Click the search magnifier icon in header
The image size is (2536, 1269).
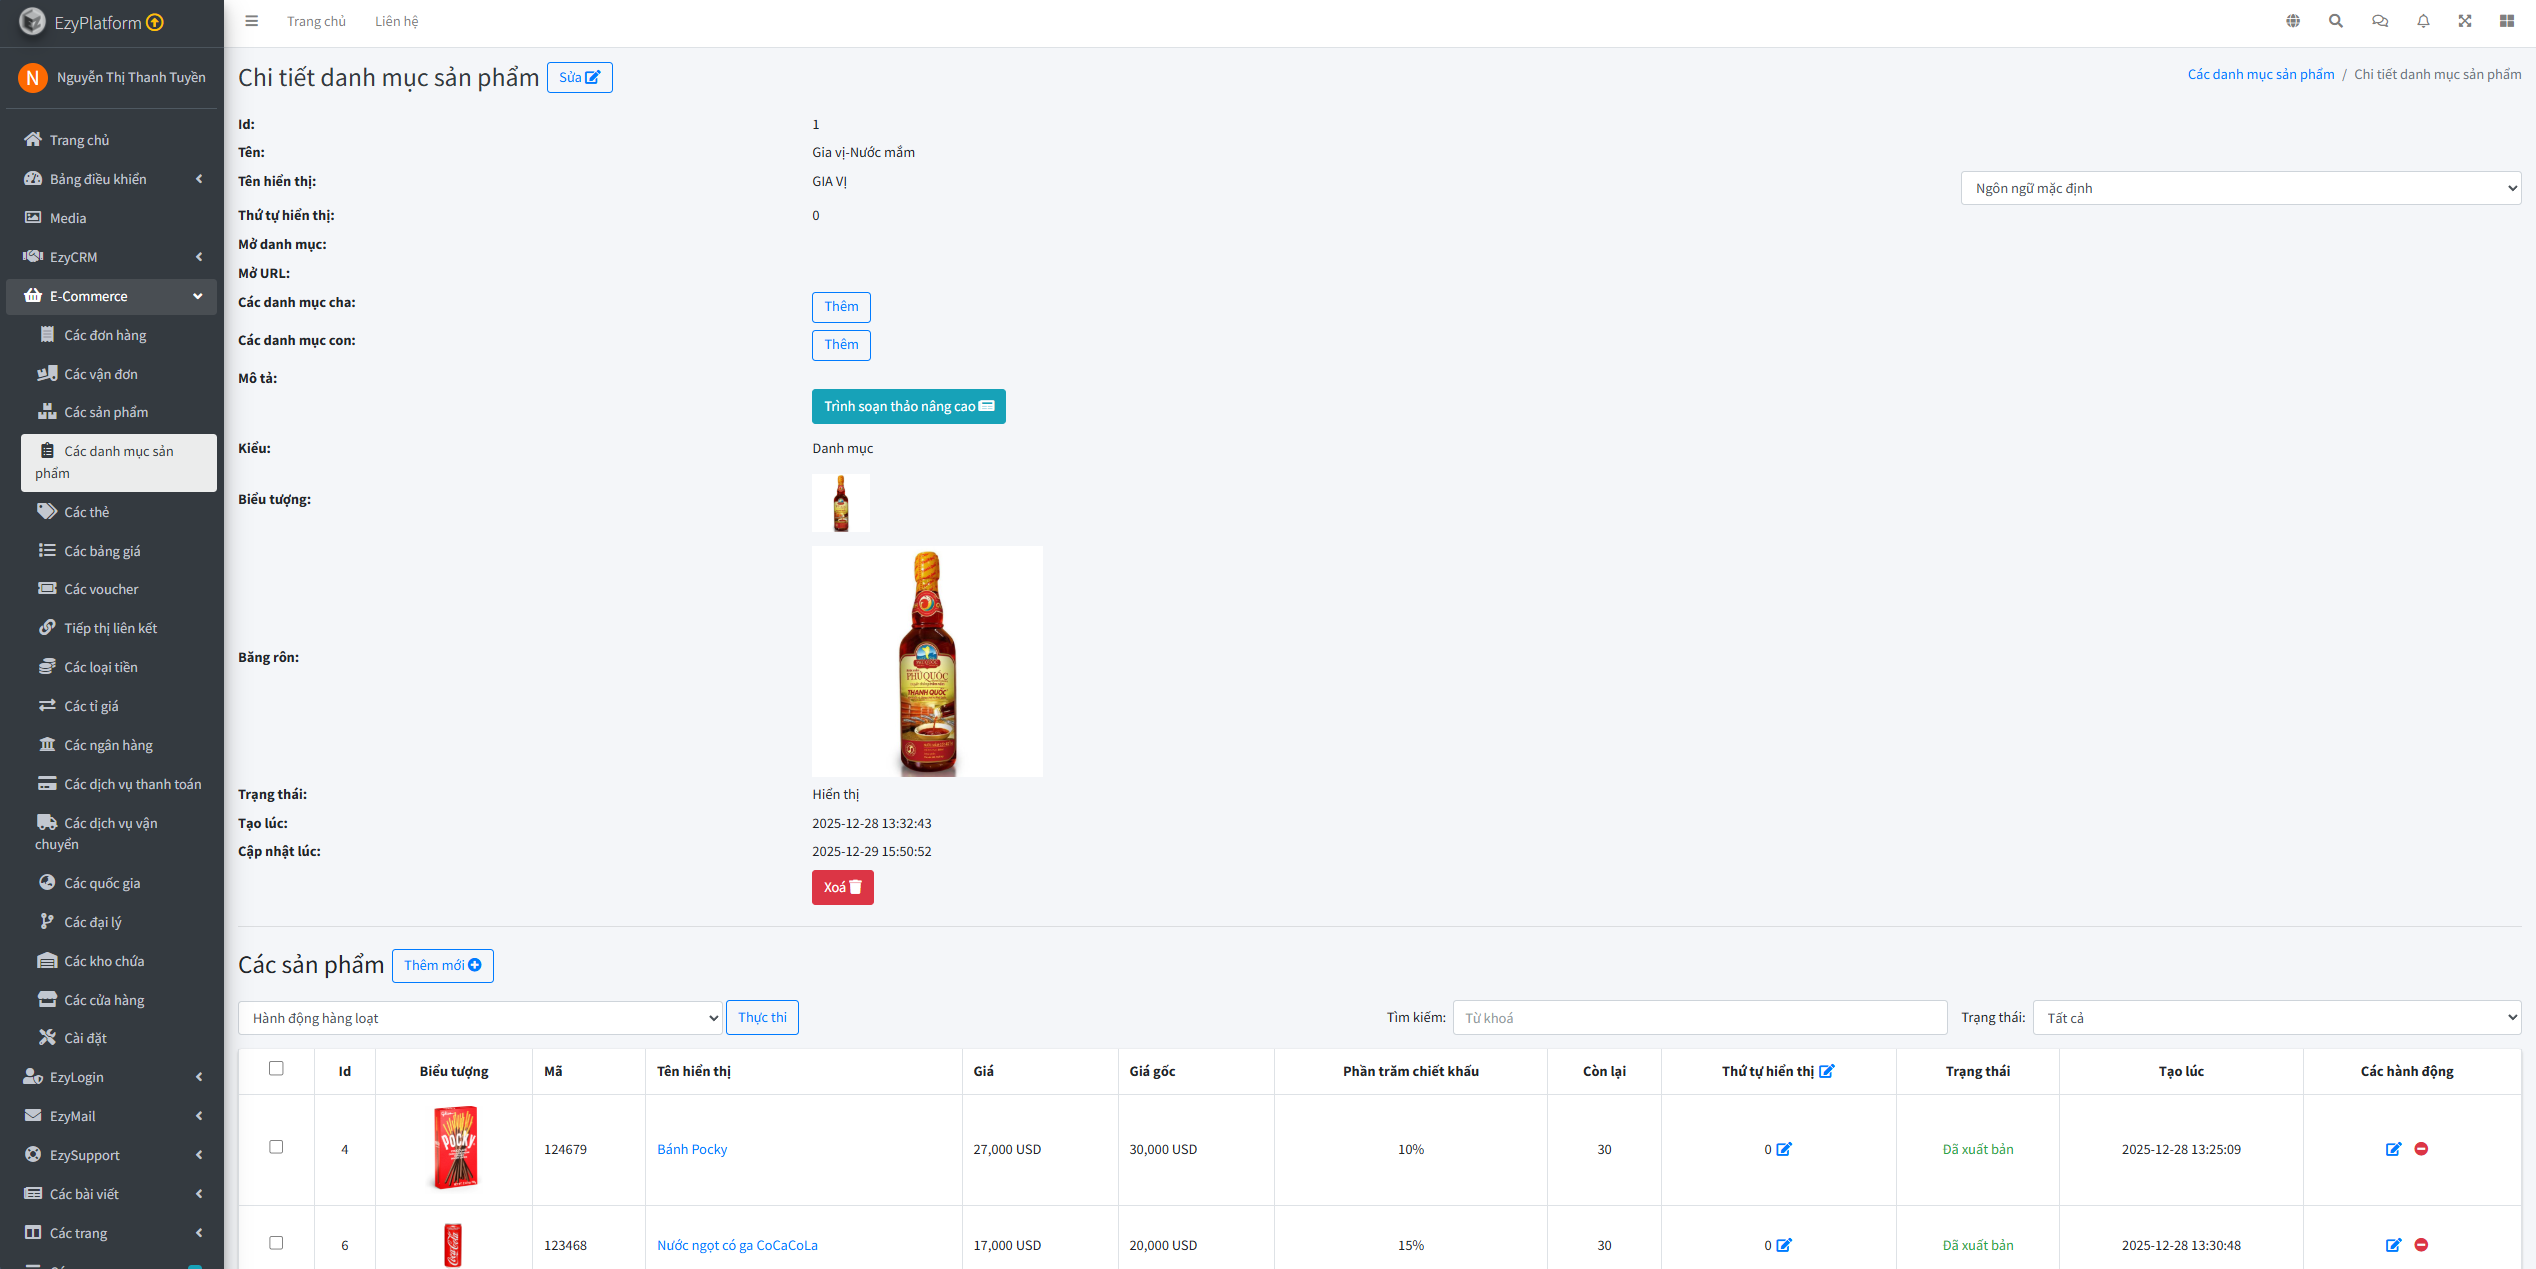click(x=2336, y=21)
